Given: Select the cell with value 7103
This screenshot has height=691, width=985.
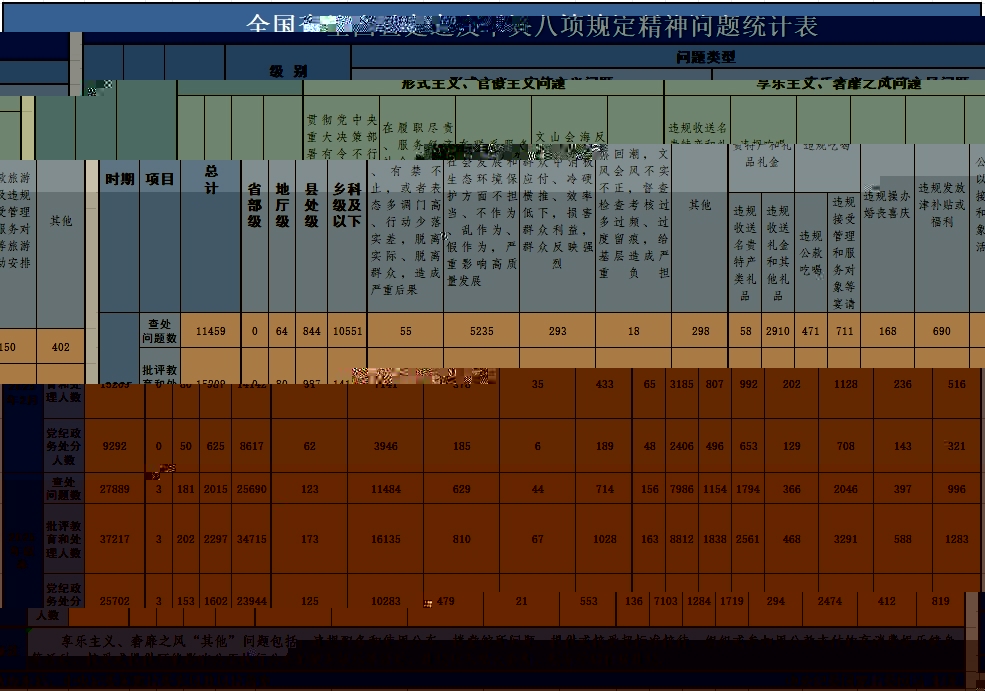Looking at the screenshot, I should tap(666, 601).
